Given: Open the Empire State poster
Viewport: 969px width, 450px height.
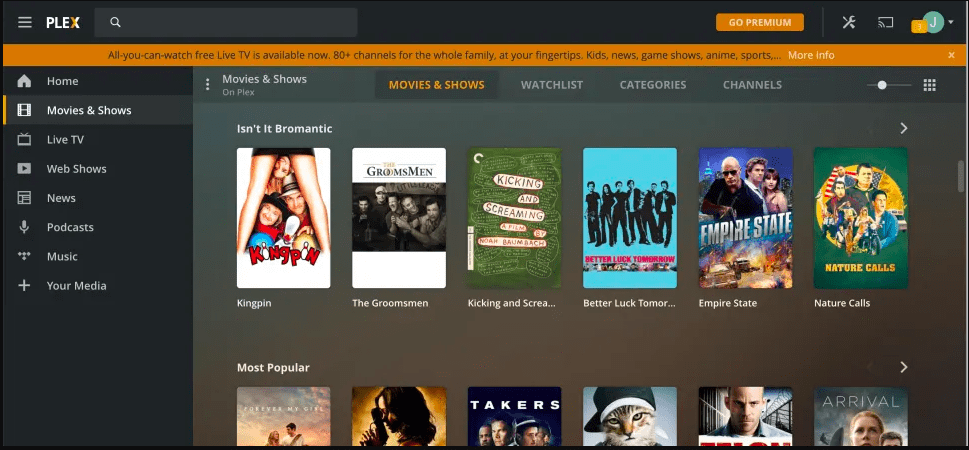Looking at the screenshot, I should 745,218.
